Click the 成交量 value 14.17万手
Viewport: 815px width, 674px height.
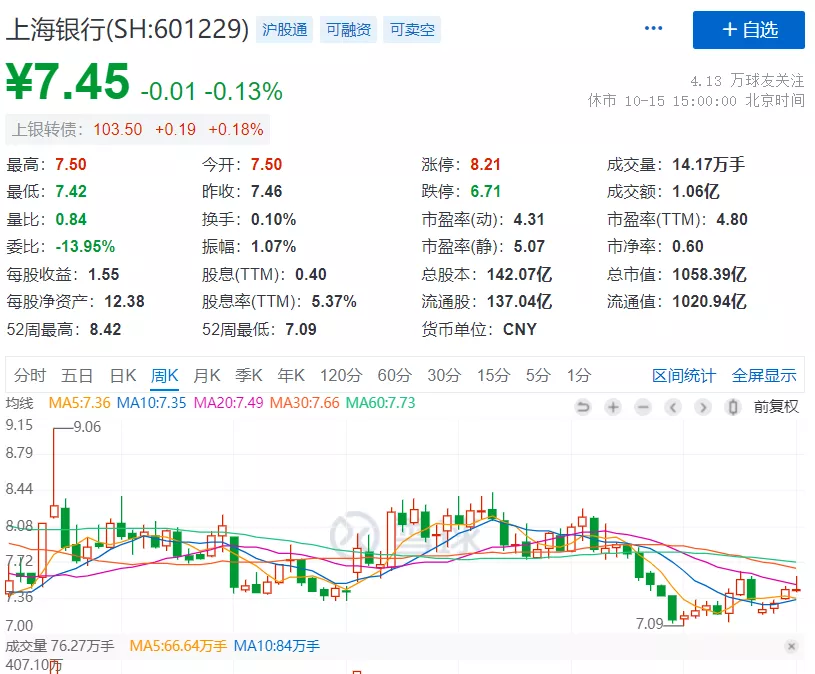pos(708,164)
